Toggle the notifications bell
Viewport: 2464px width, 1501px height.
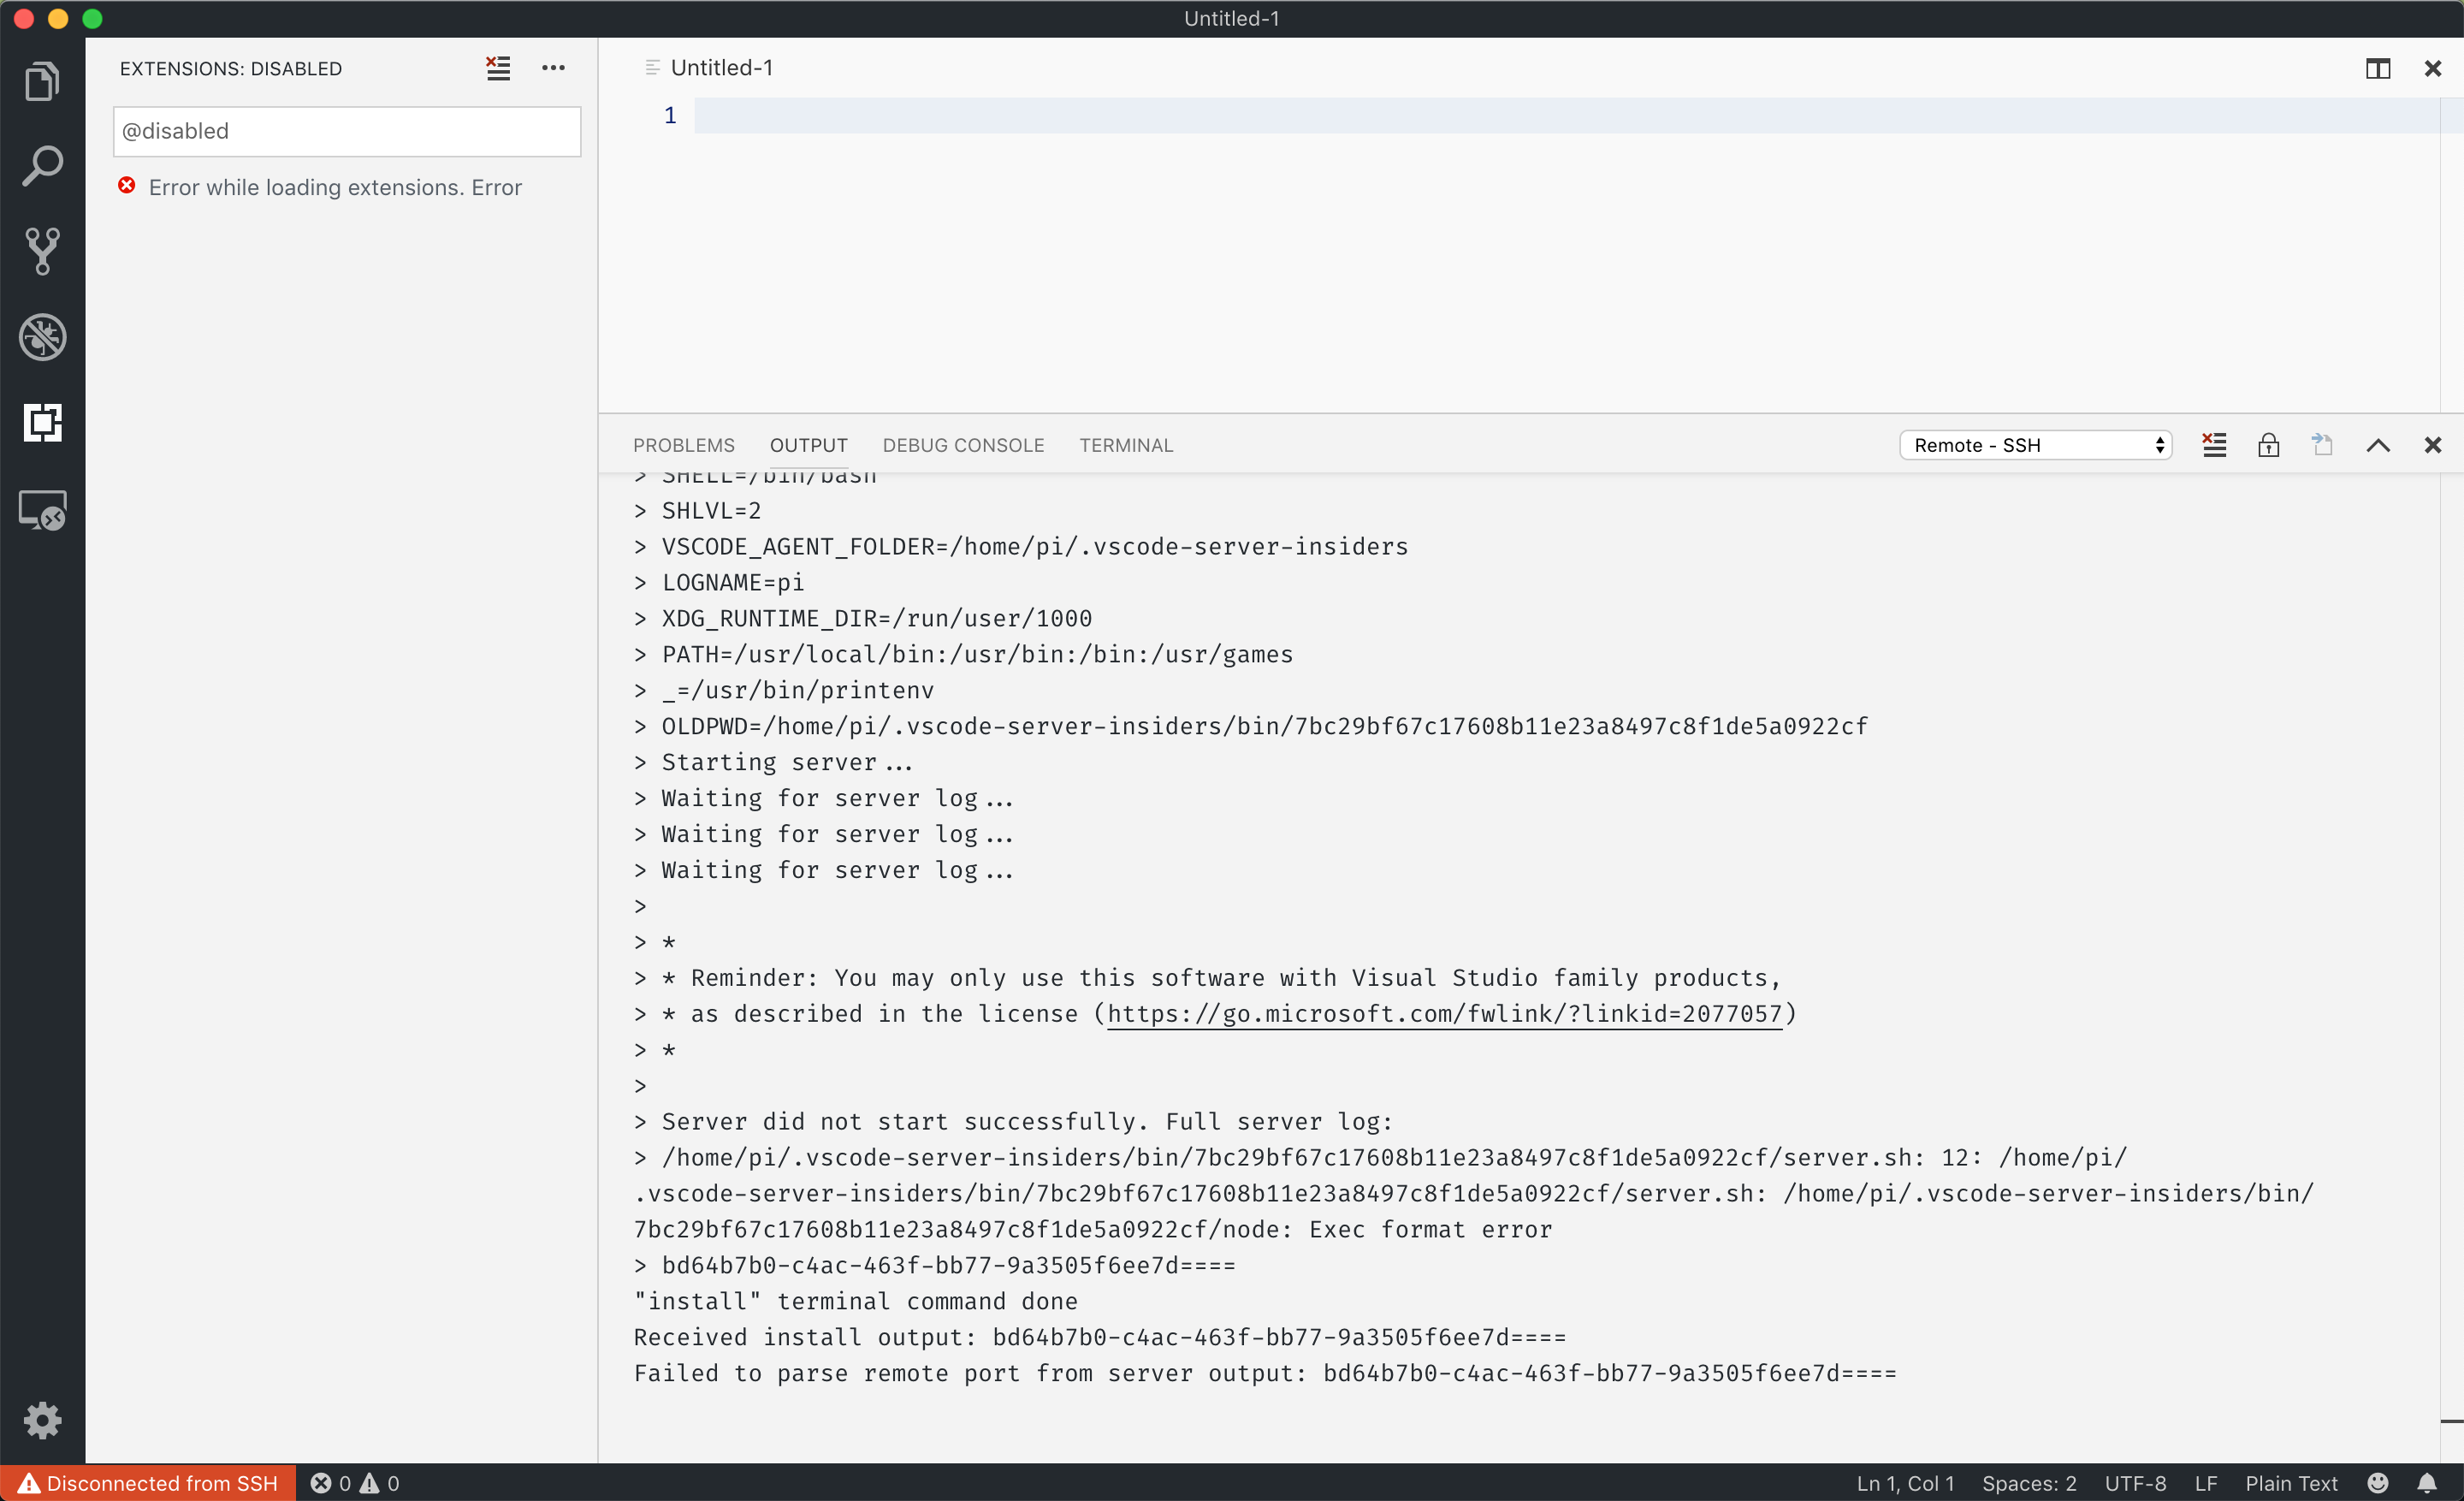point(2430,1482)
